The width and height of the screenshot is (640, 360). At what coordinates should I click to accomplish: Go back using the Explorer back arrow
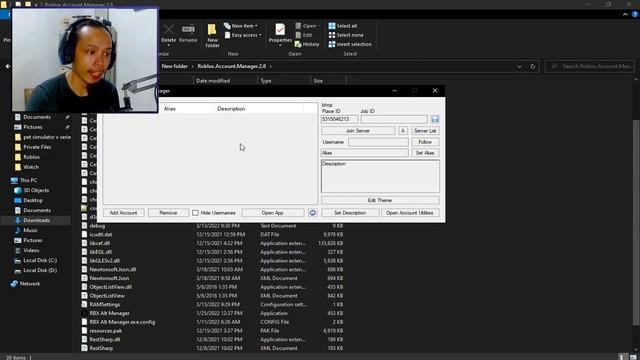(x=8, y=66)
